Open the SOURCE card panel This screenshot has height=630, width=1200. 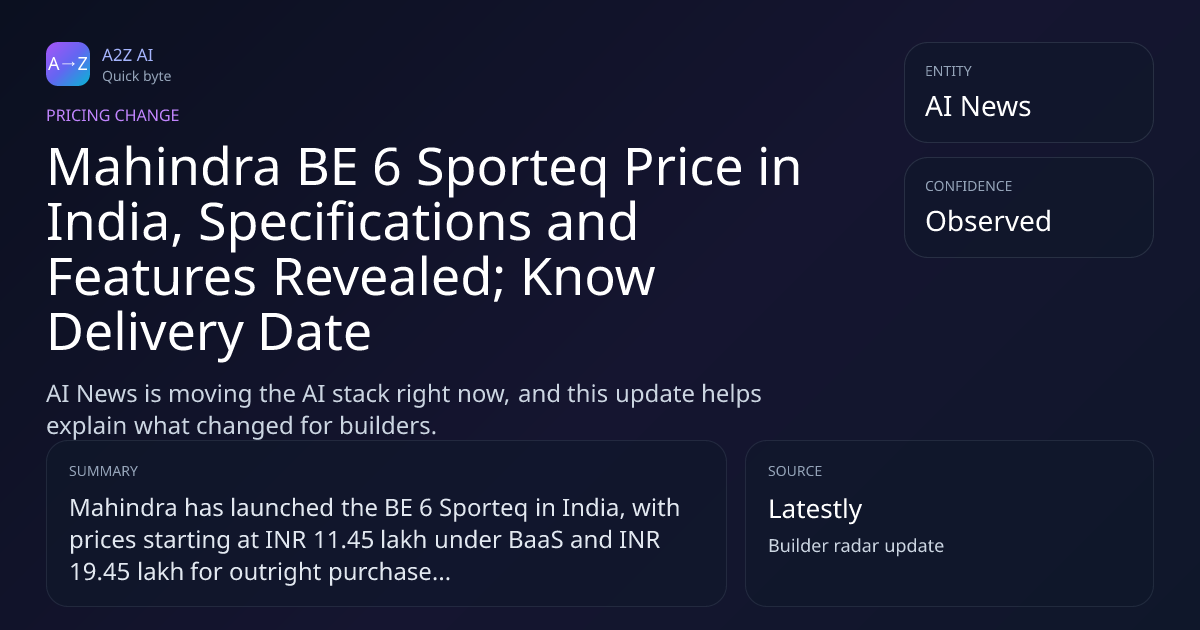(949, 523)
